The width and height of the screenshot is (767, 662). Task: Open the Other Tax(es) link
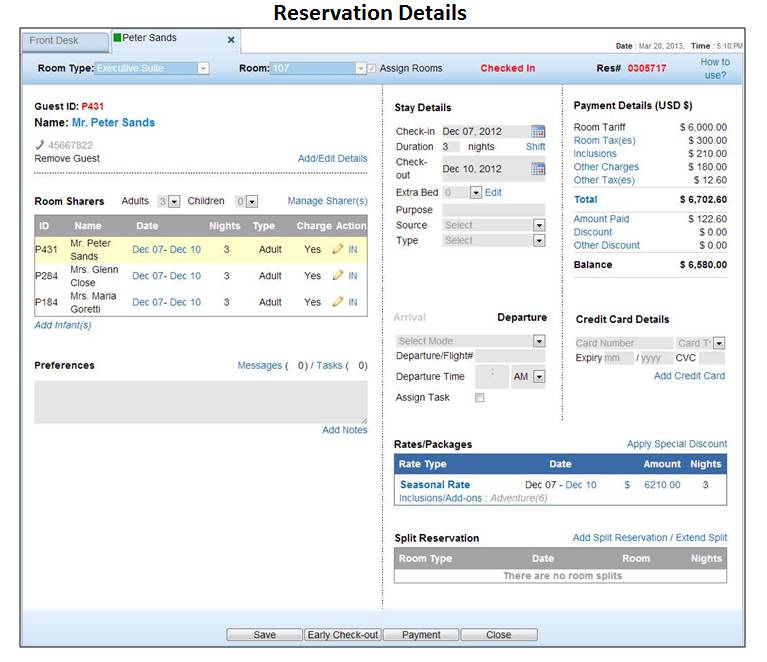(x=604, y=180)
